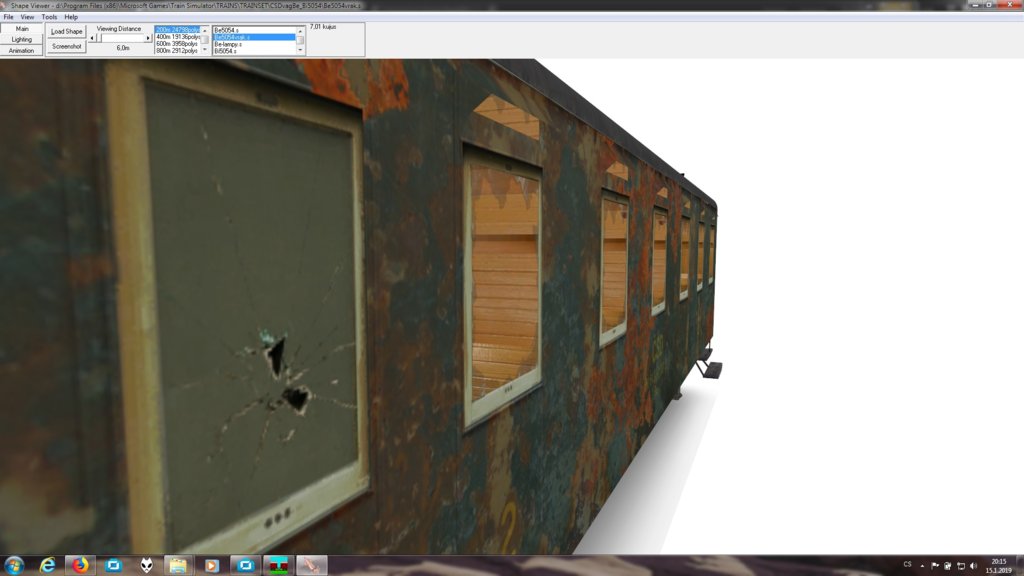
Task: Switch to the Animation tab
Action: 22,51
